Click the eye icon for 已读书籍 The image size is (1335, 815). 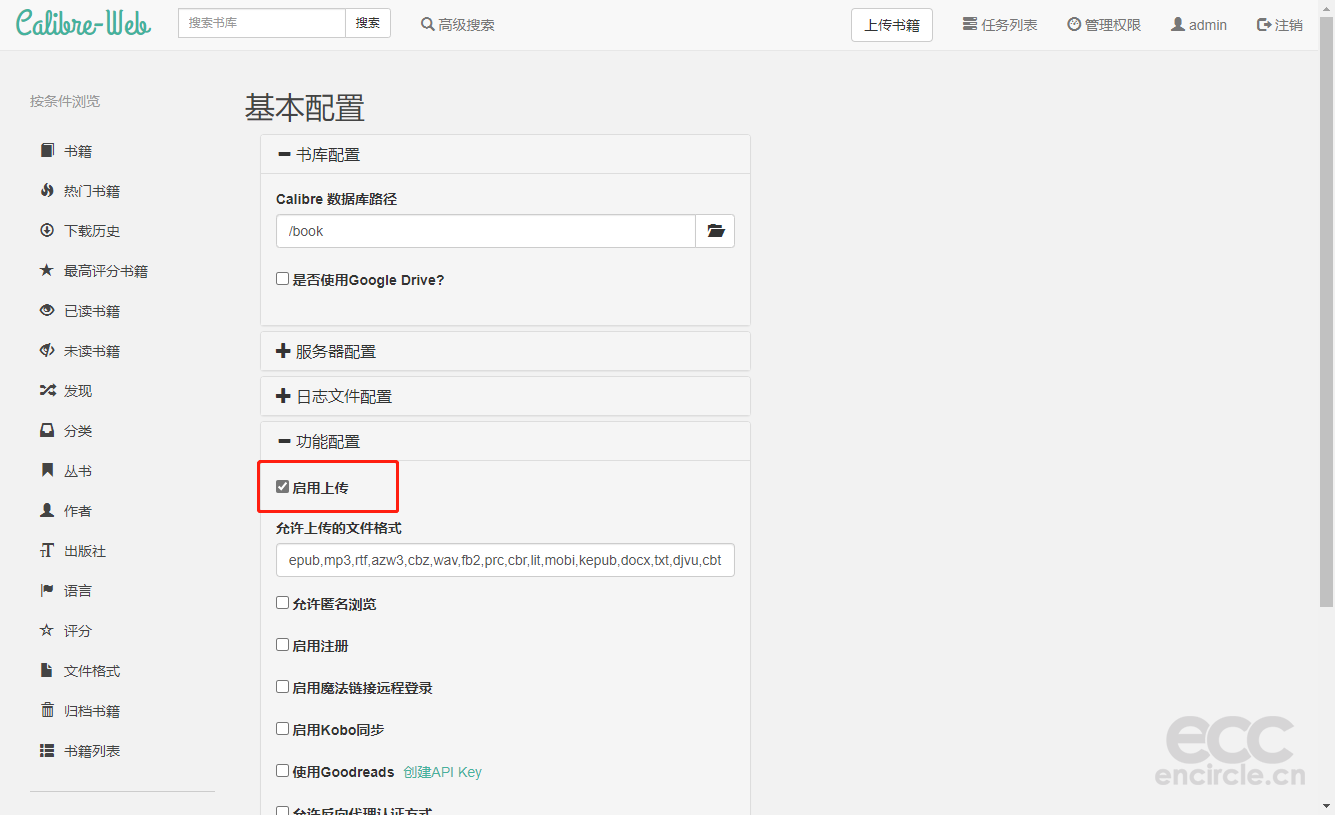(x=47, y=311)
